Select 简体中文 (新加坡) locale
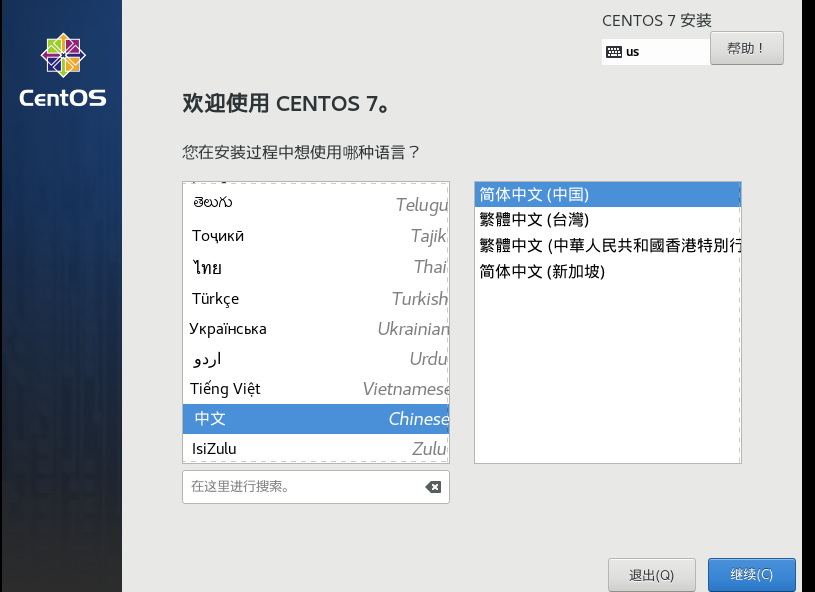This screenshot has height=592, width=815. pyautogui.click(x=608, y=271)
